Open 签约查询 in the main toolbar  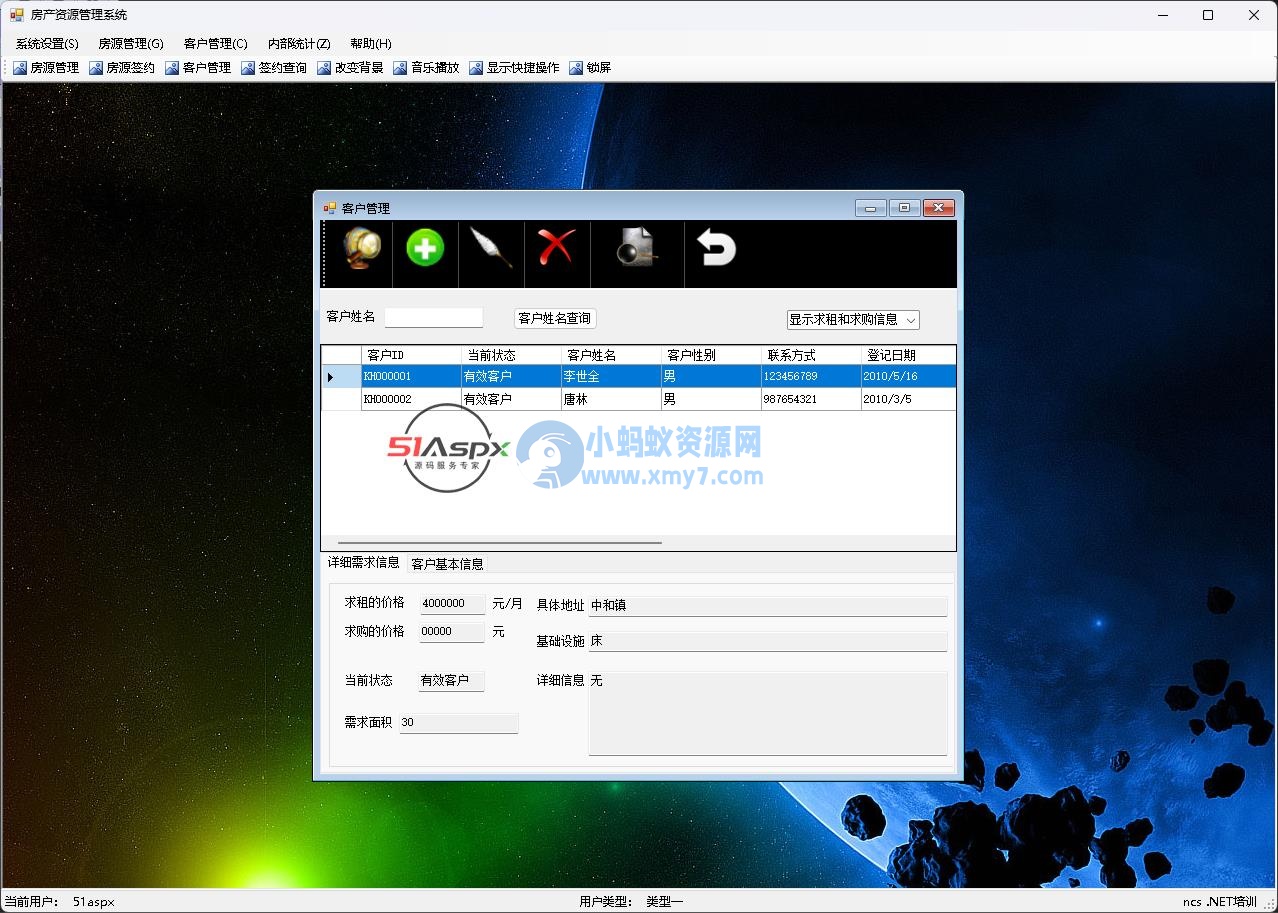[274, 68]
